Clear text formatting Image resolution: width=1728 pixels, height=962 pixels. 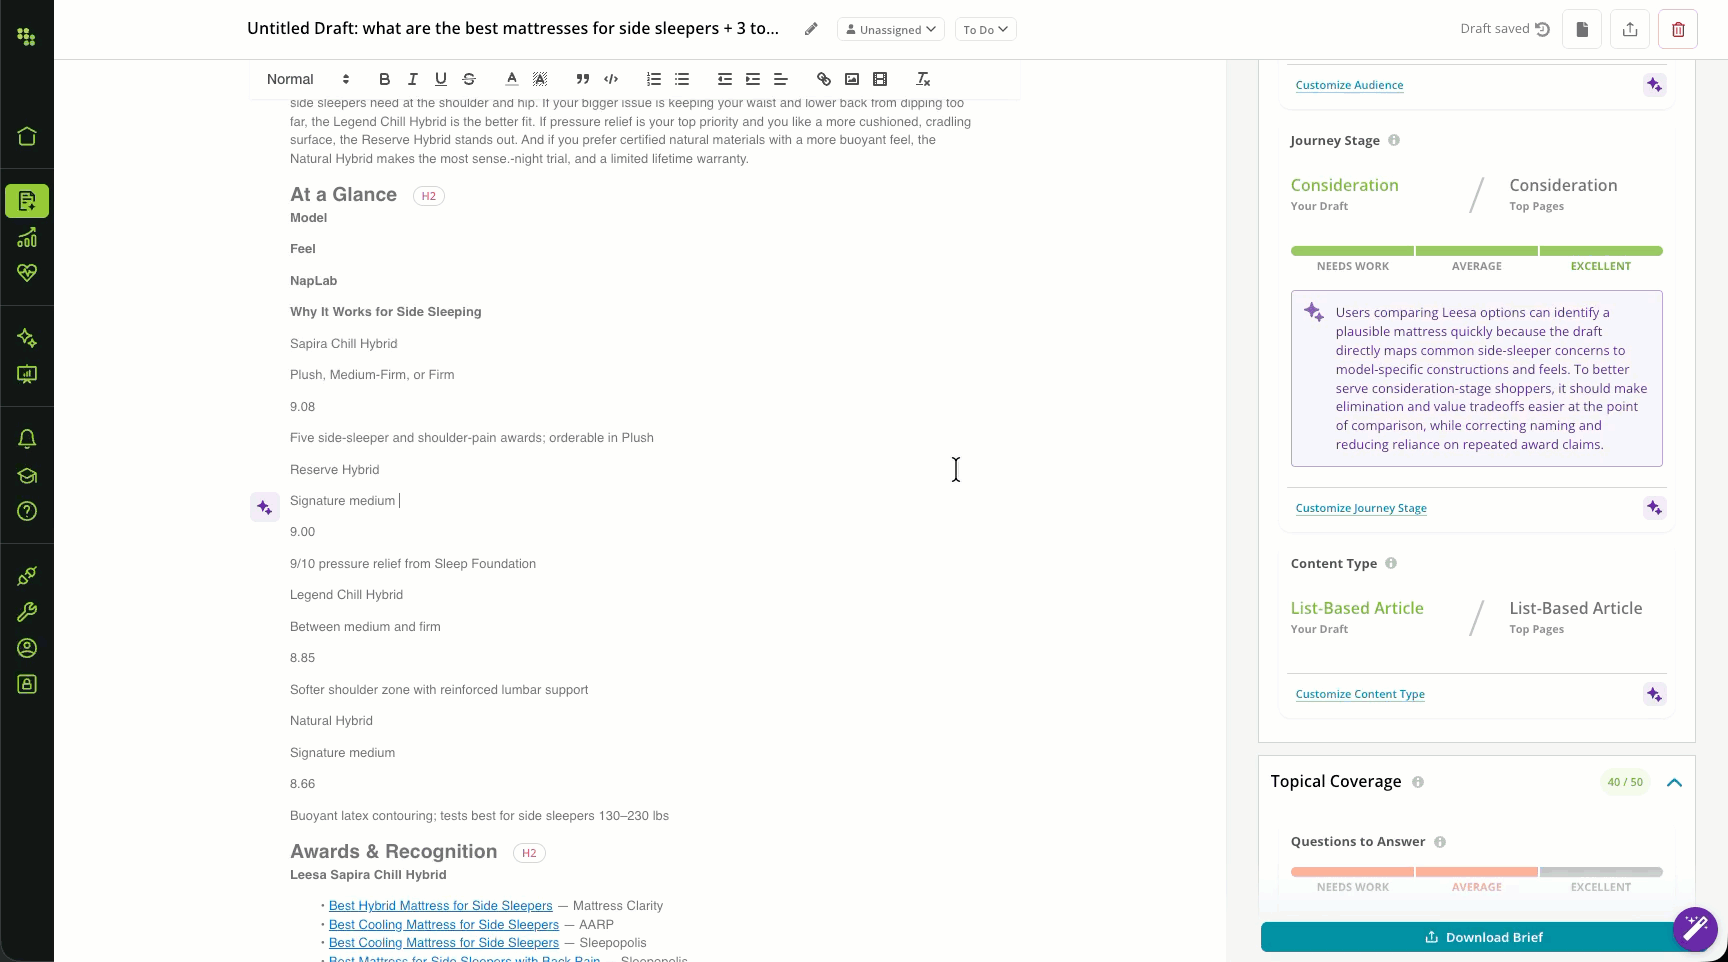(x=923, y=79)
